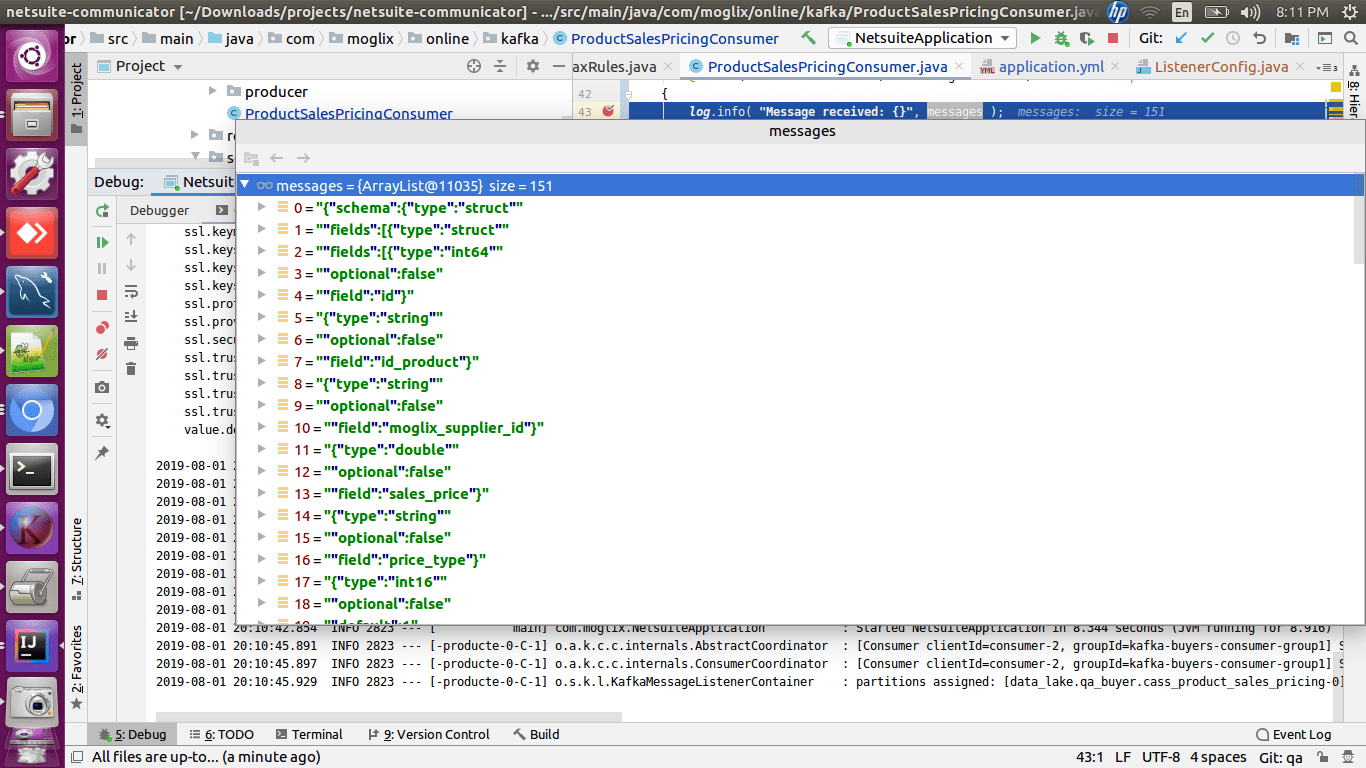Click the Git commit checkmark icon
Image resolution: width=1366 pixels, height=768 pixels.
(1207, 38)
